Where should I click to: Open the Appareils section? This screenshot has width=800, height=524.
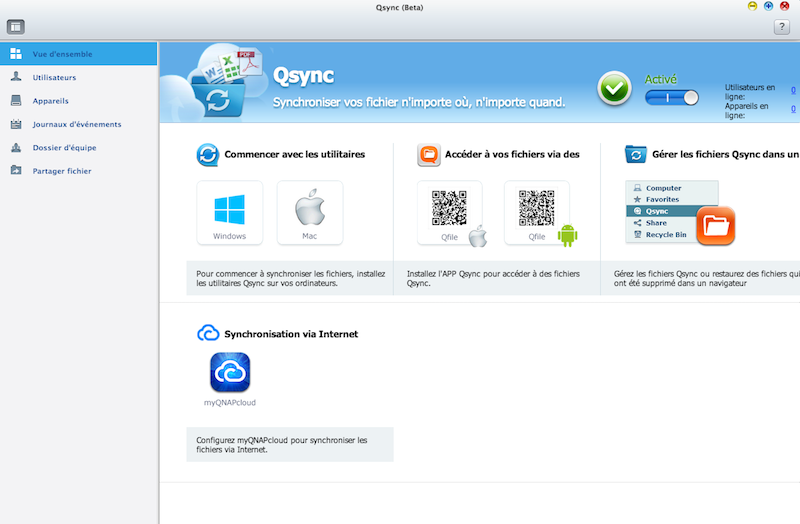(x=79, y=101)
